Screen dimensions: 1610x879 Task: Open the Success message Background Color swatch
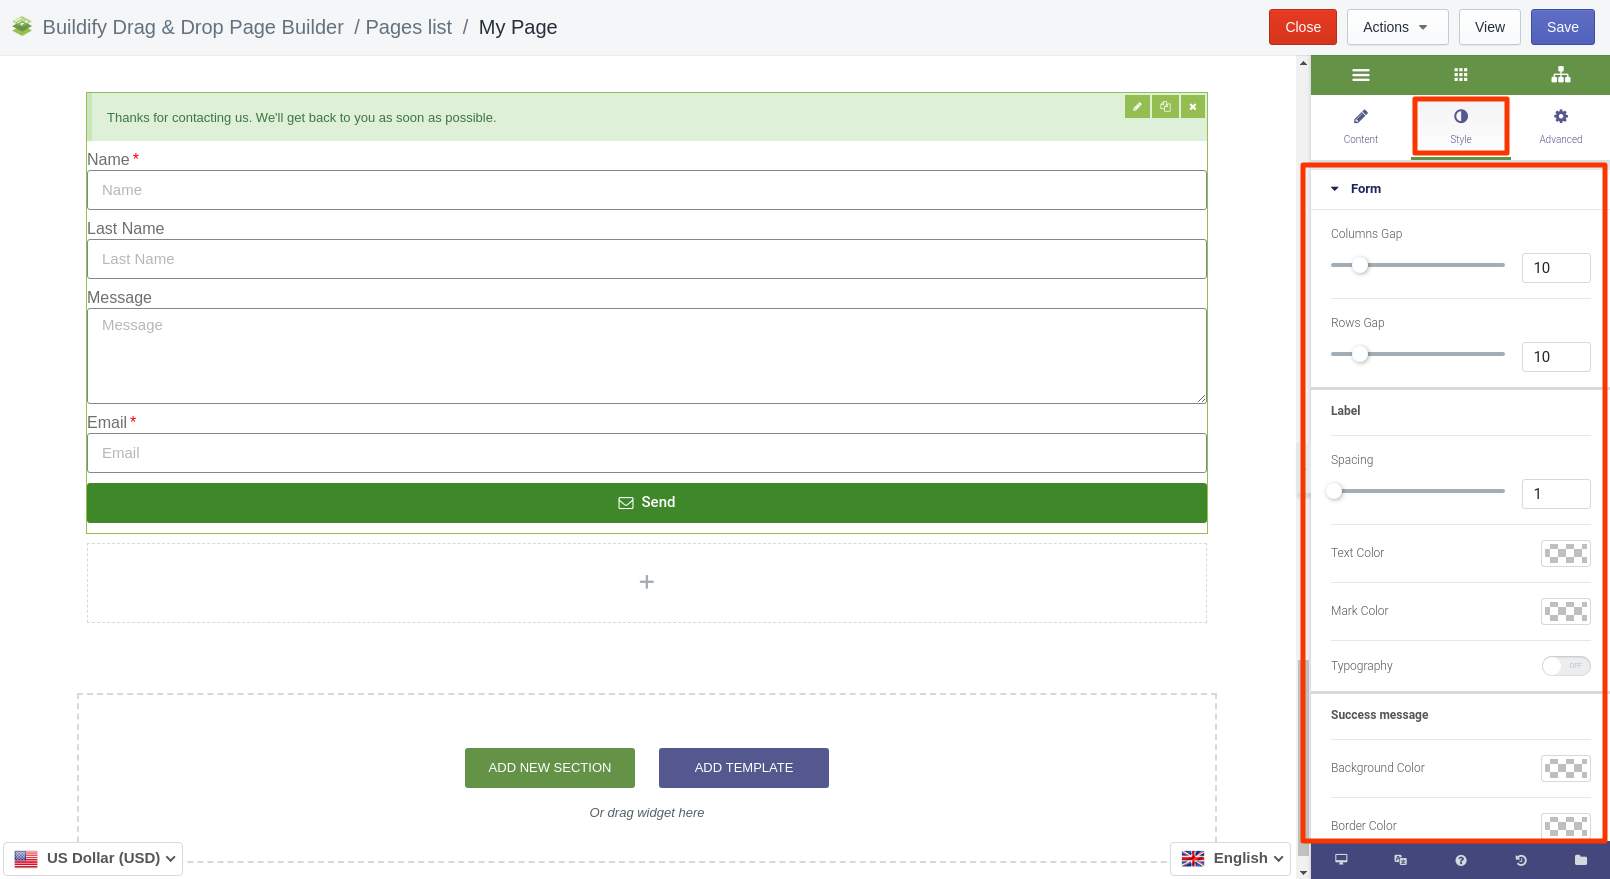click(x=1566, y=768)
